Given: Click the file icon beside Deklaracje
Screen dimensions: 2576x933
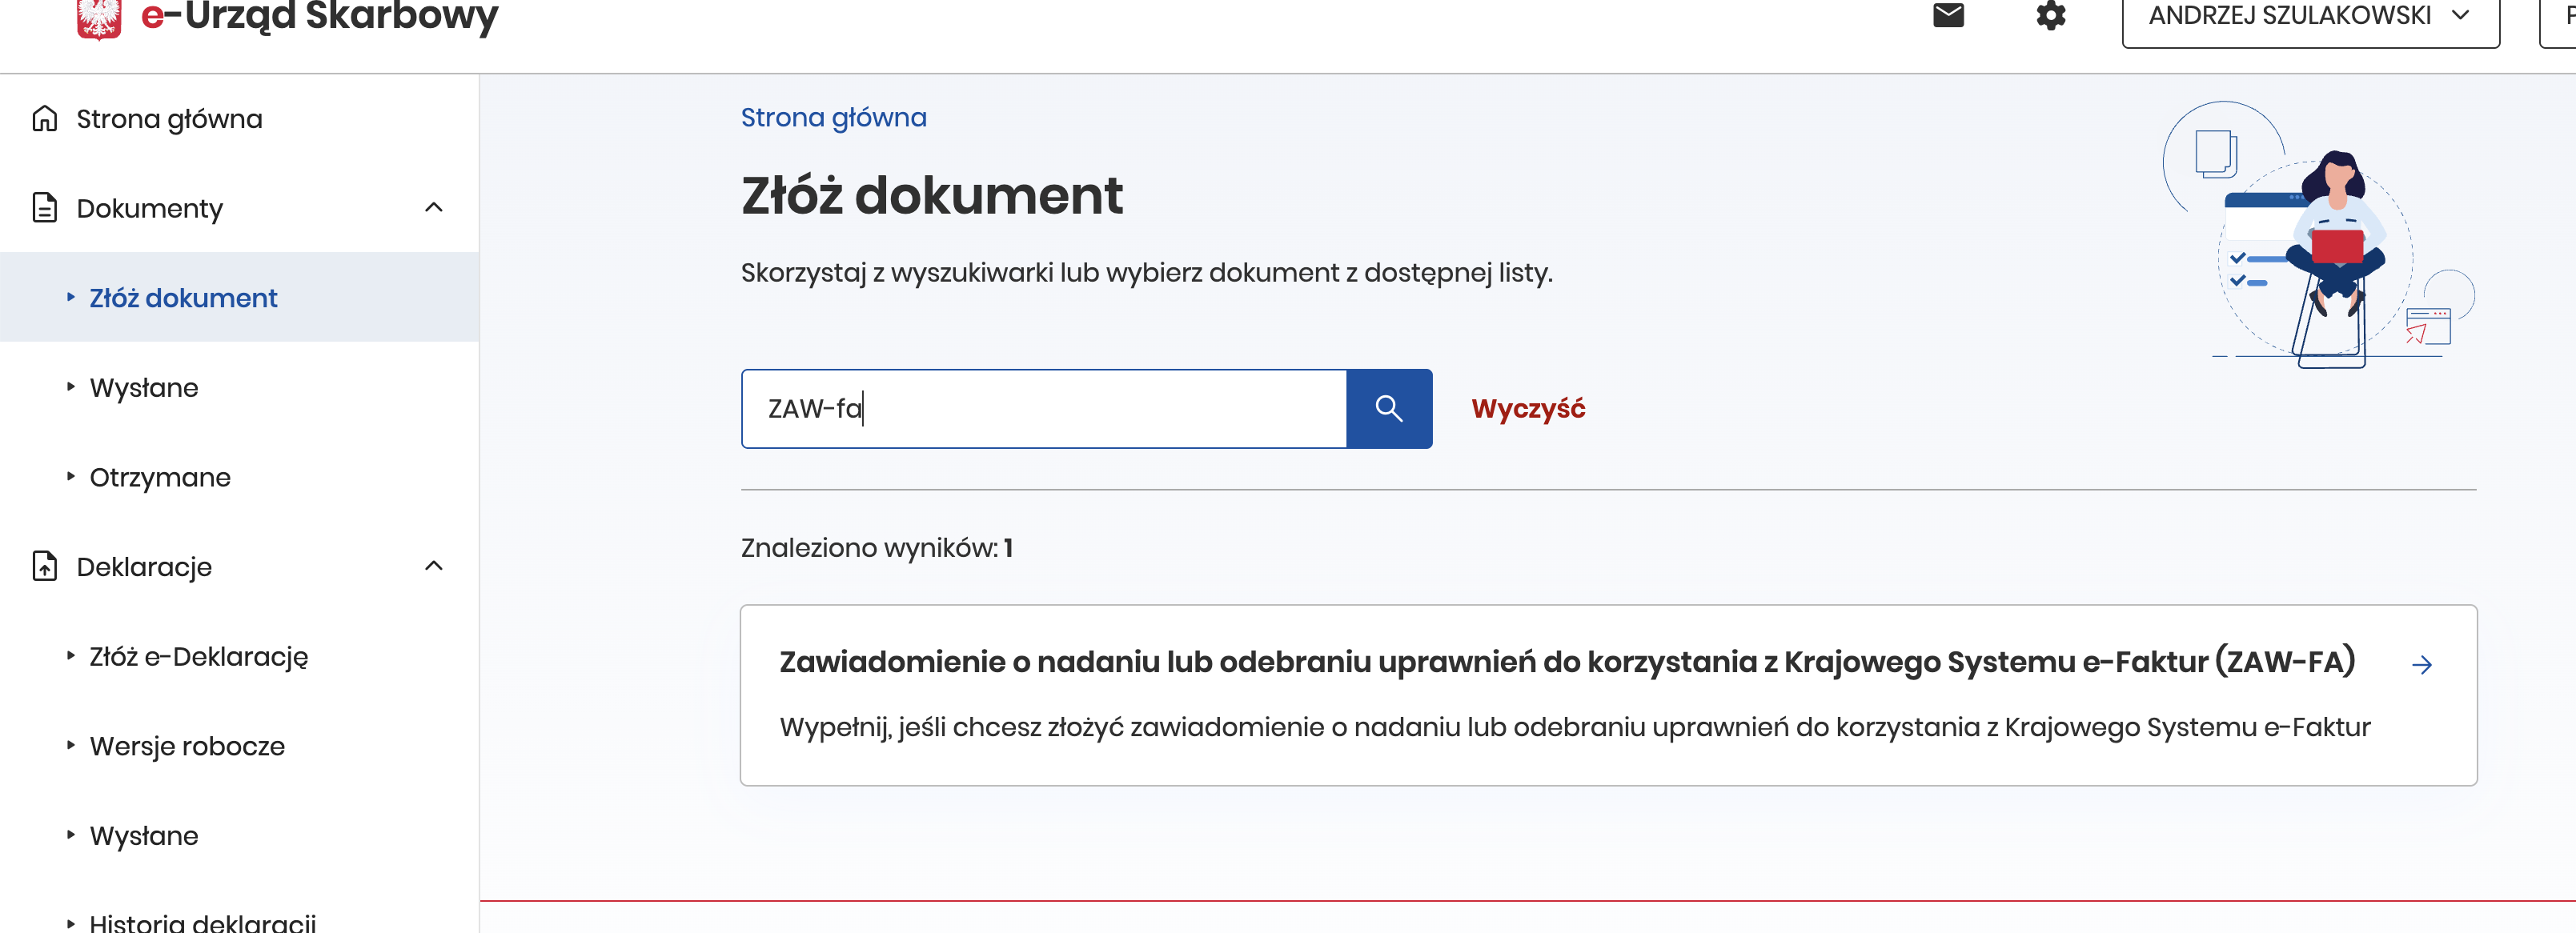Looking at the screenshot, I should point(45,566).
